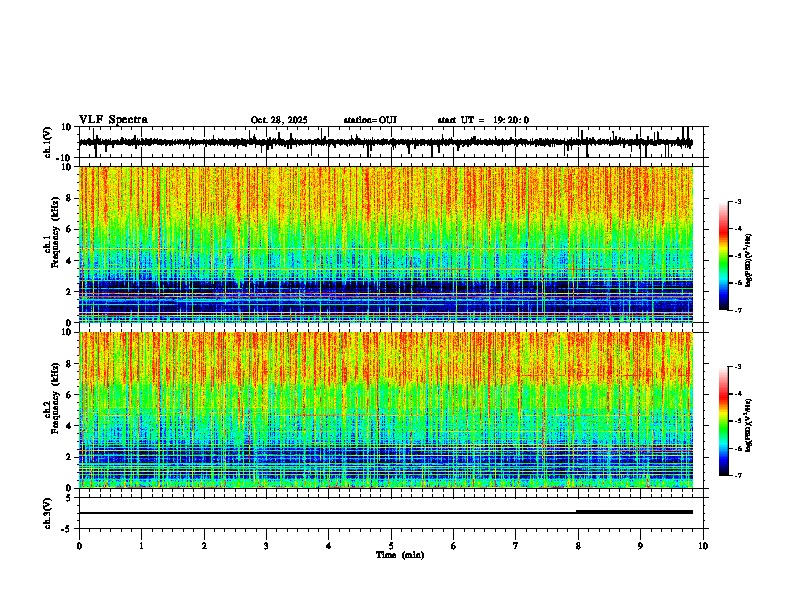The width and height of the screenshot is (792, 612).
Task: Click the "-7" bottom label of ch.2 color bar
Action: 738,476
